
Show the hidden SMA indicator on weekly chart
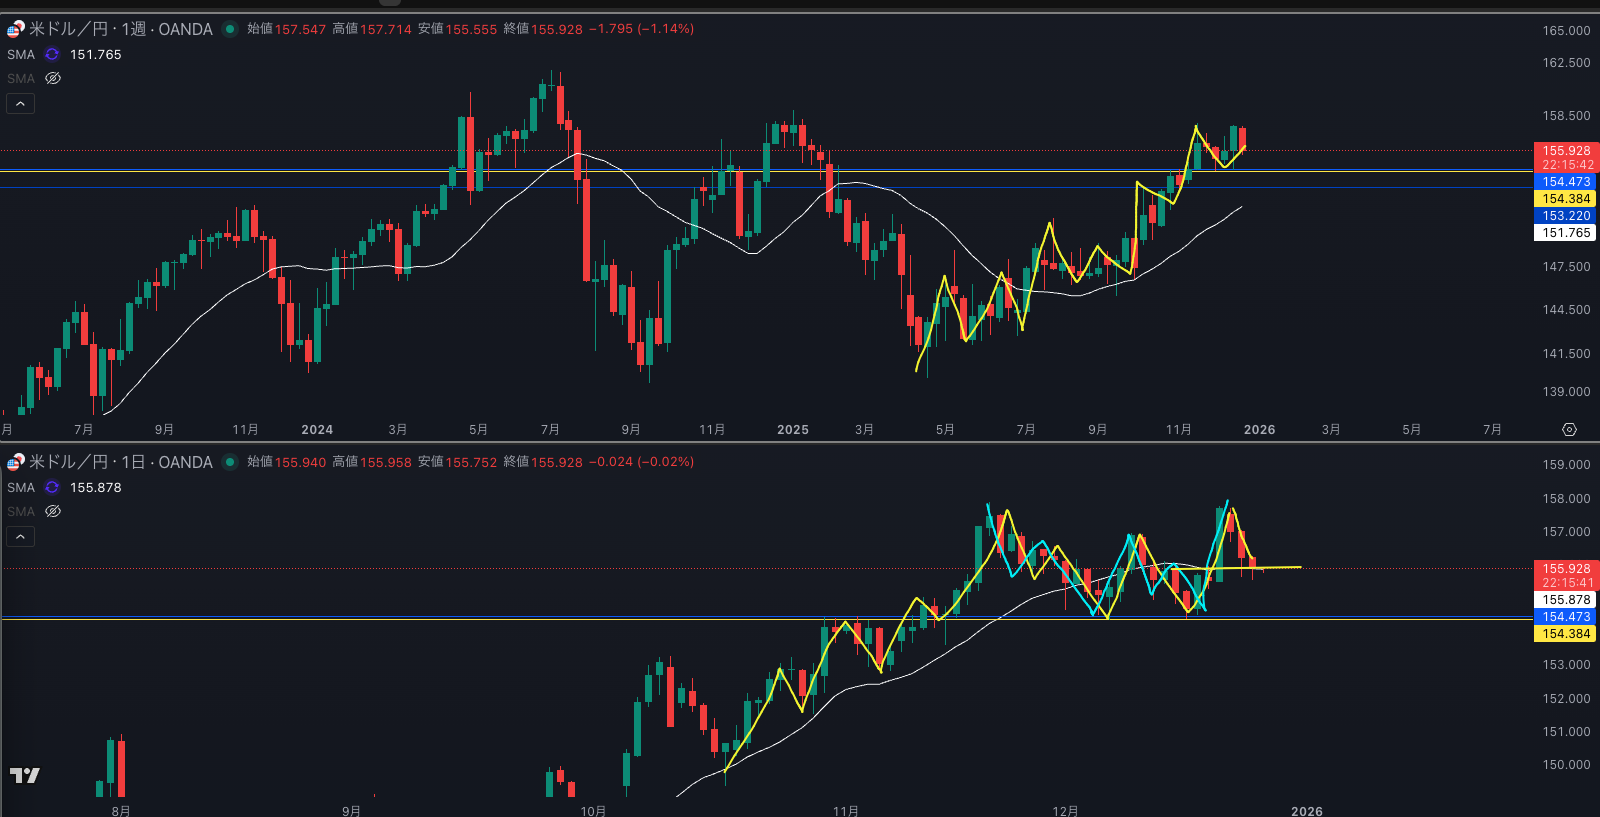click(x=53, y=78)
